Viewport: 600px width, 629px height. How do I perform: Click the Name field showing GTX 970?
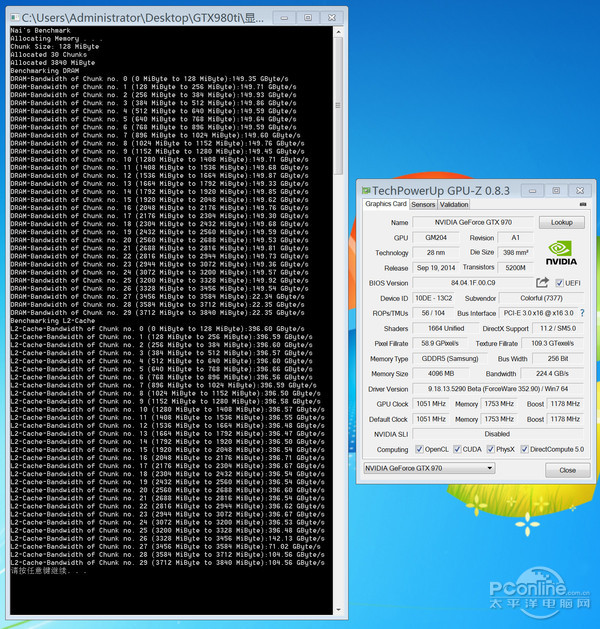473,222
